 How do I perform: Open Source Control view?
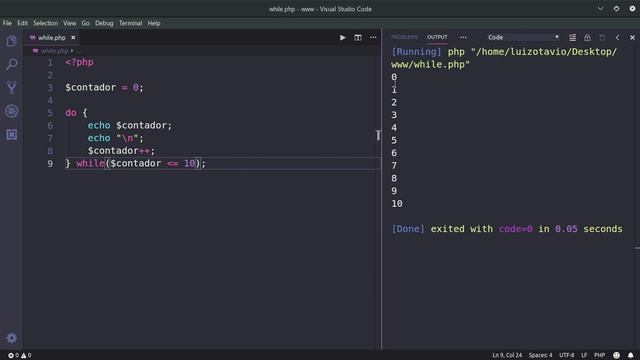[x=11, y=87]
